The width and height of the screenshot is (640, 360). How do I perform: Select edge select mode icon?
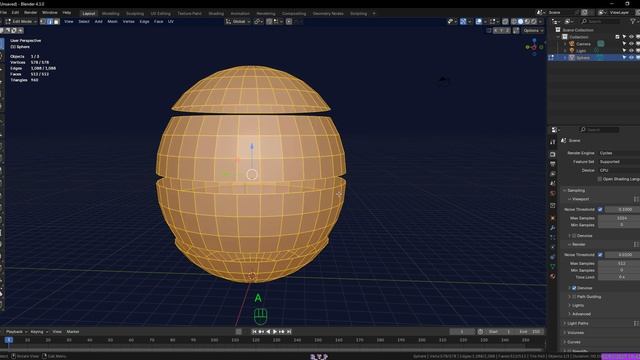(x=50, y=21)
